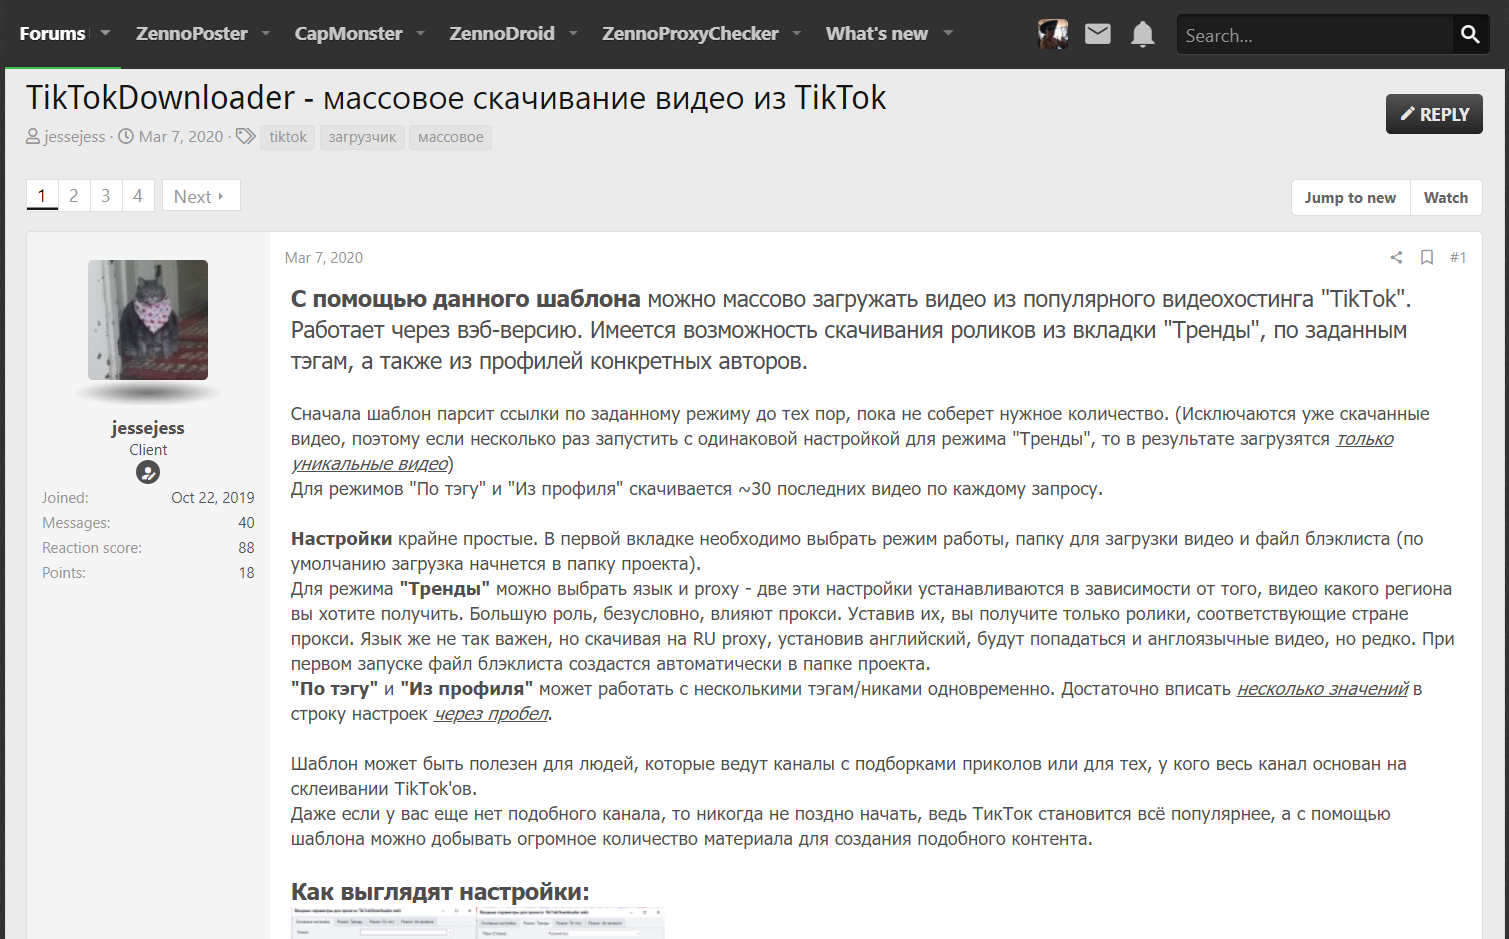Click the messages count 40
Viewport: 1509px width, 939px height.
[x=246, y=523]
